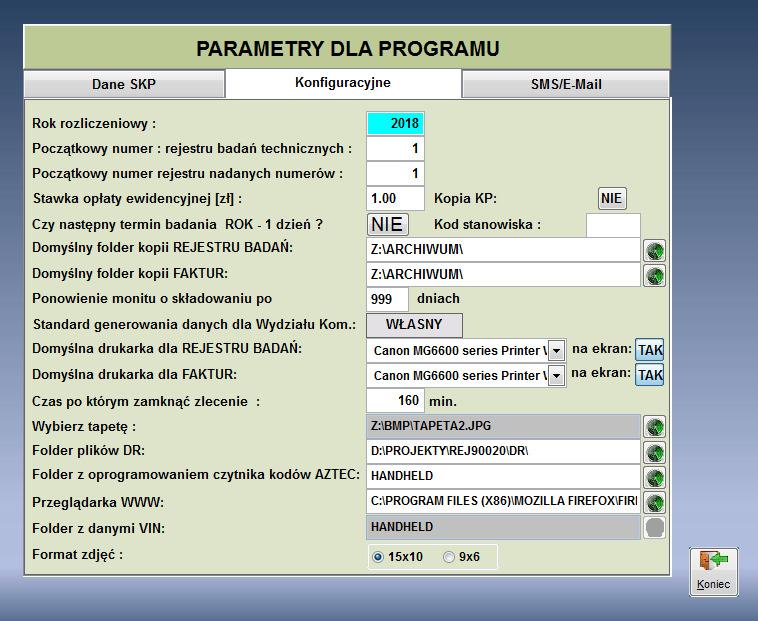The height and width of the screenshot is (621, 758).
Task: Click the 'PARAMETRY DLA PROGRAMU' title
Action: point(348,49)
